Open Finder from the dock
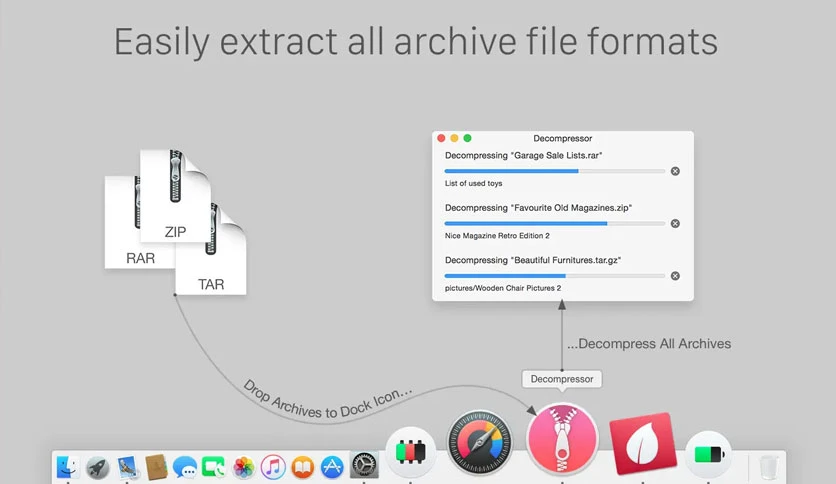 tap(68, 467)
